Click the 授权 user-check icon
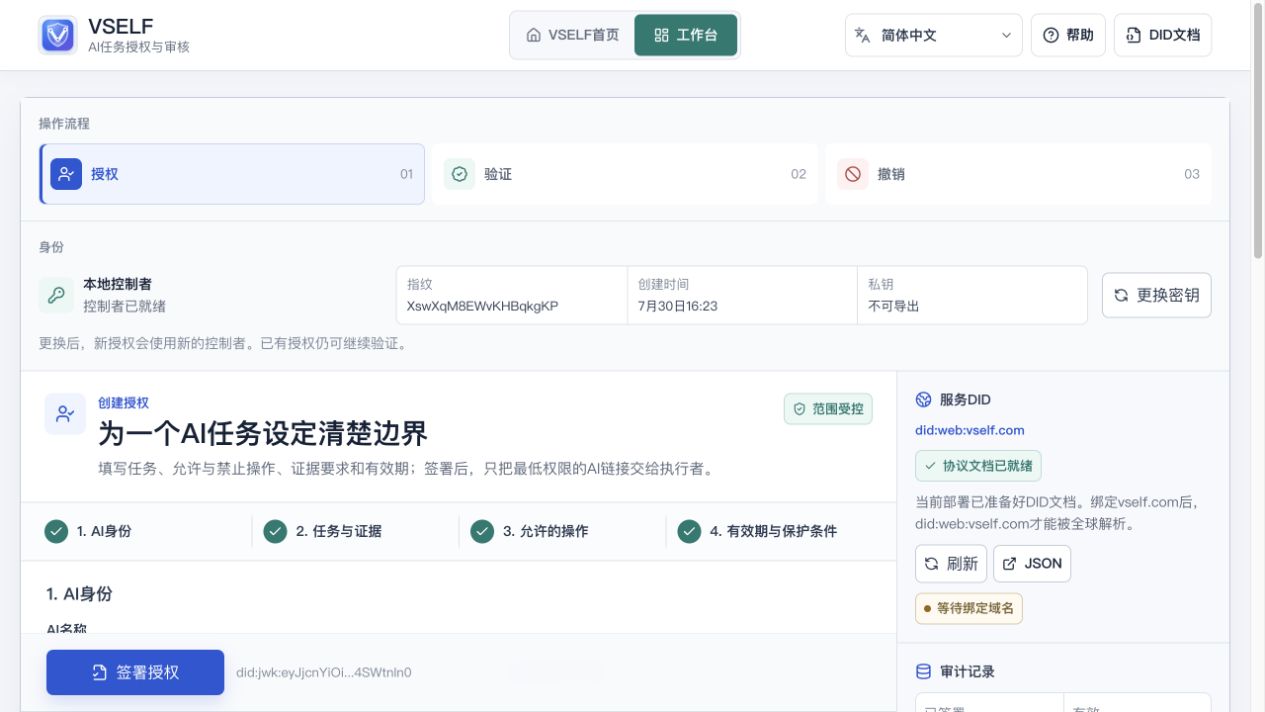Screen dimensions: 1265x712 66,174
